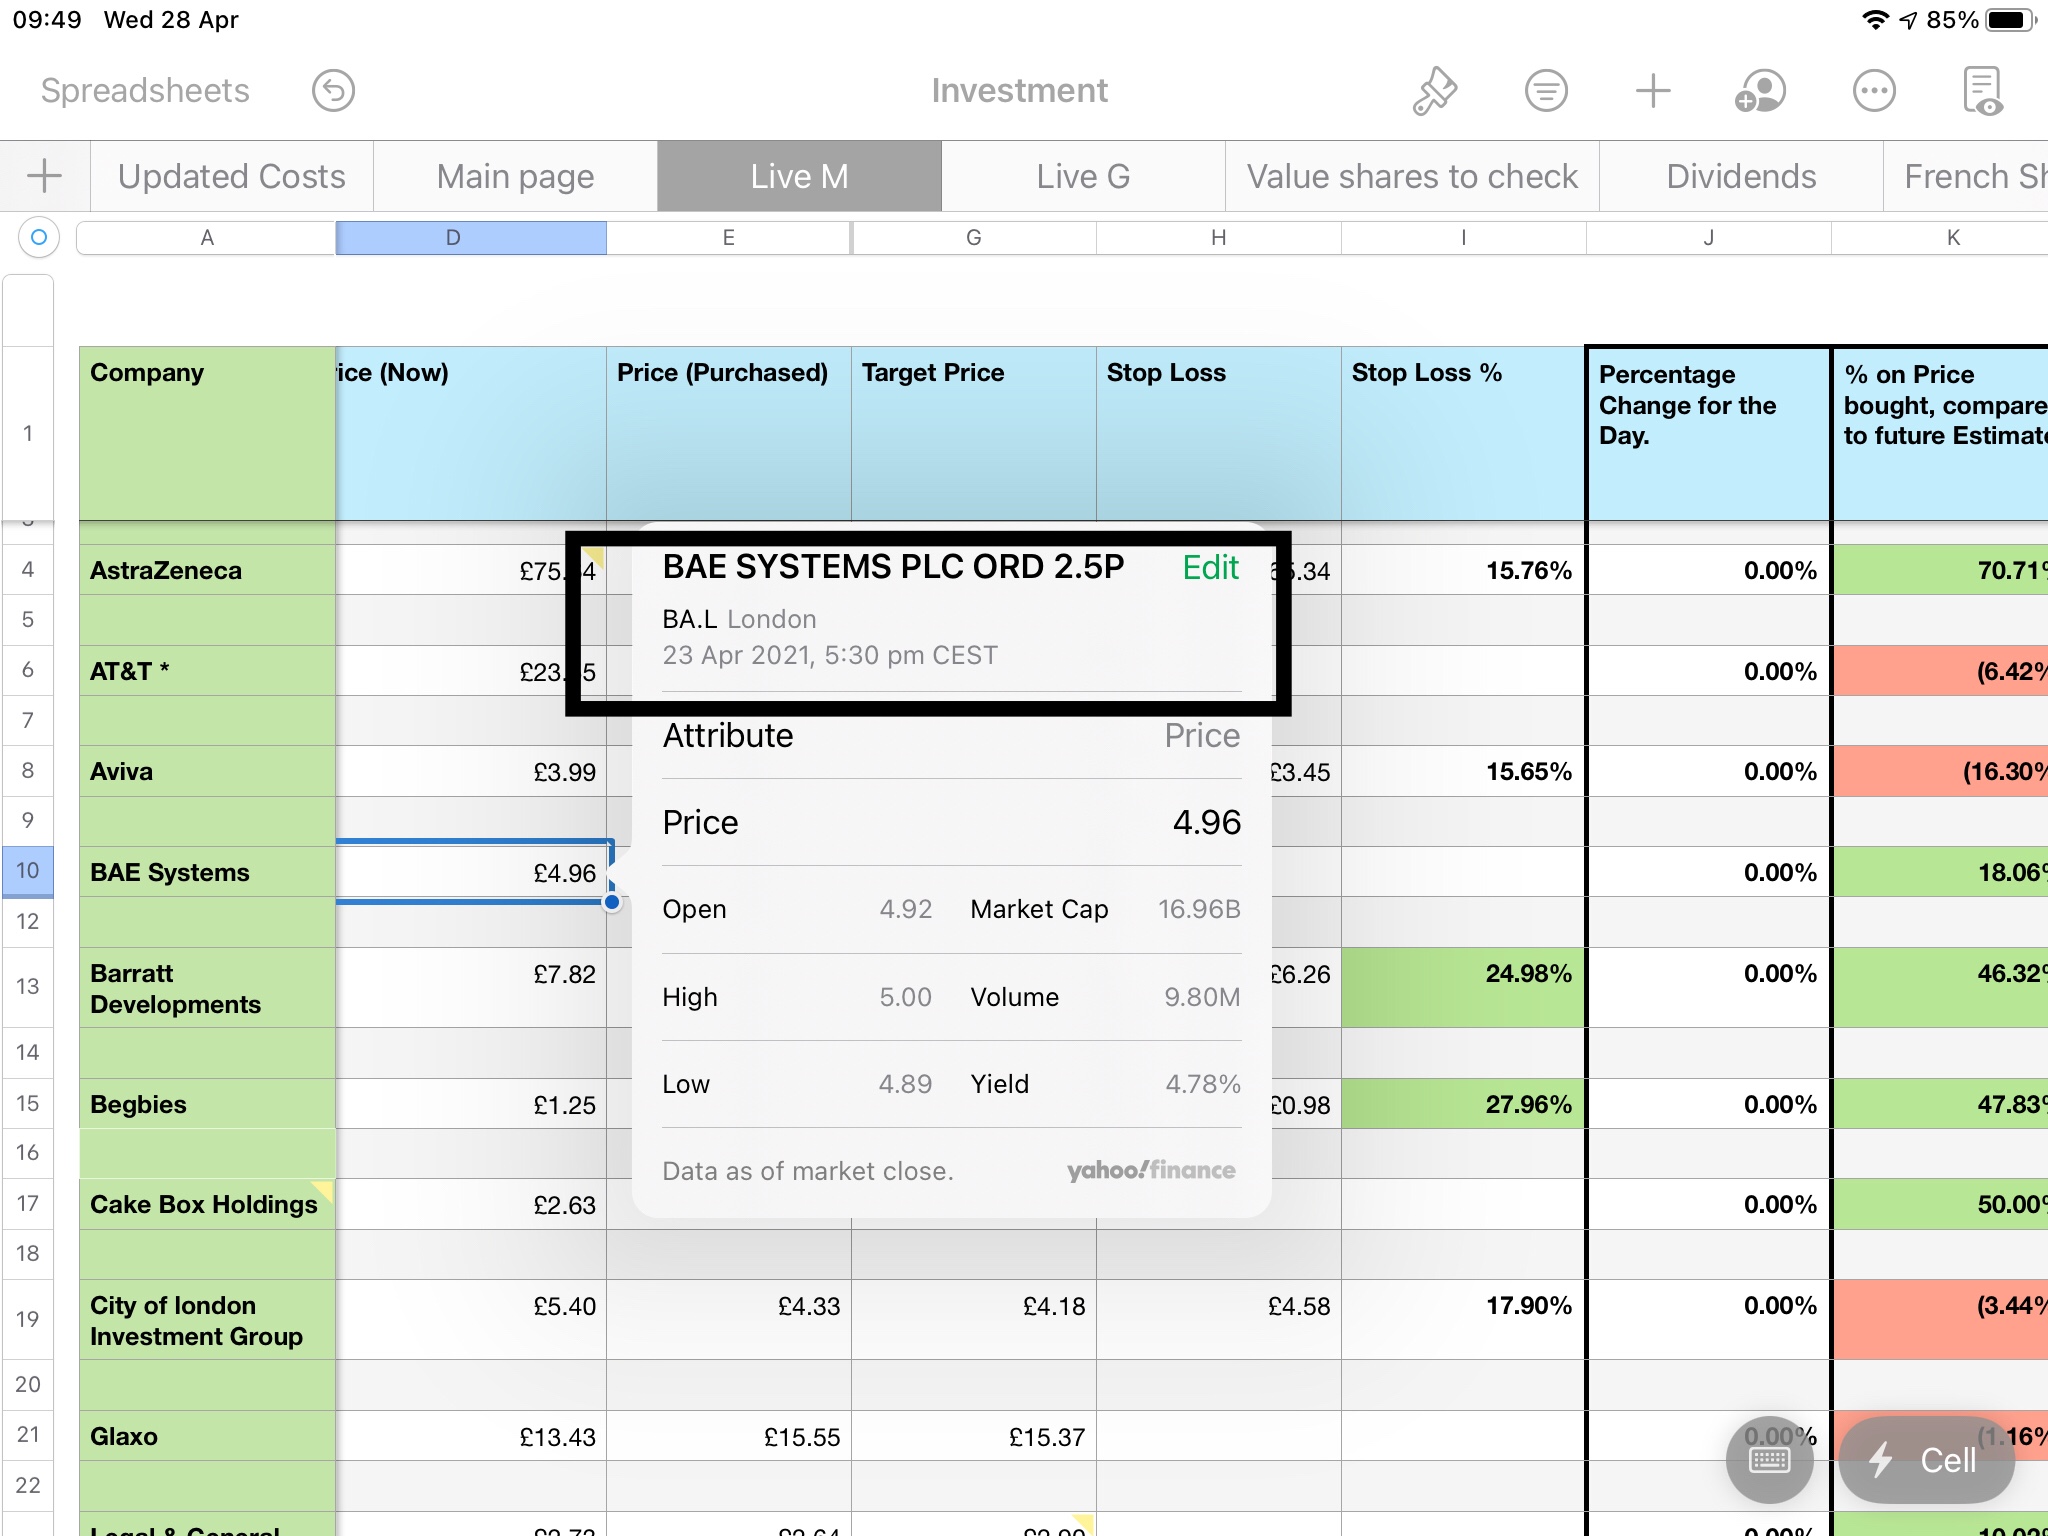
Task: Add a new sheet with plus tab
Action: pos(44,176)
